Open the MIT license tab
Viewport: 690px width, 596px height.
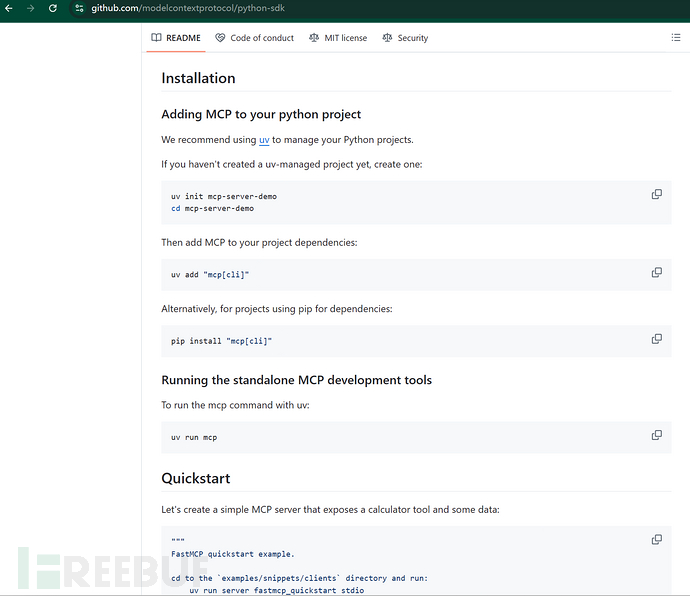[338, 38]
